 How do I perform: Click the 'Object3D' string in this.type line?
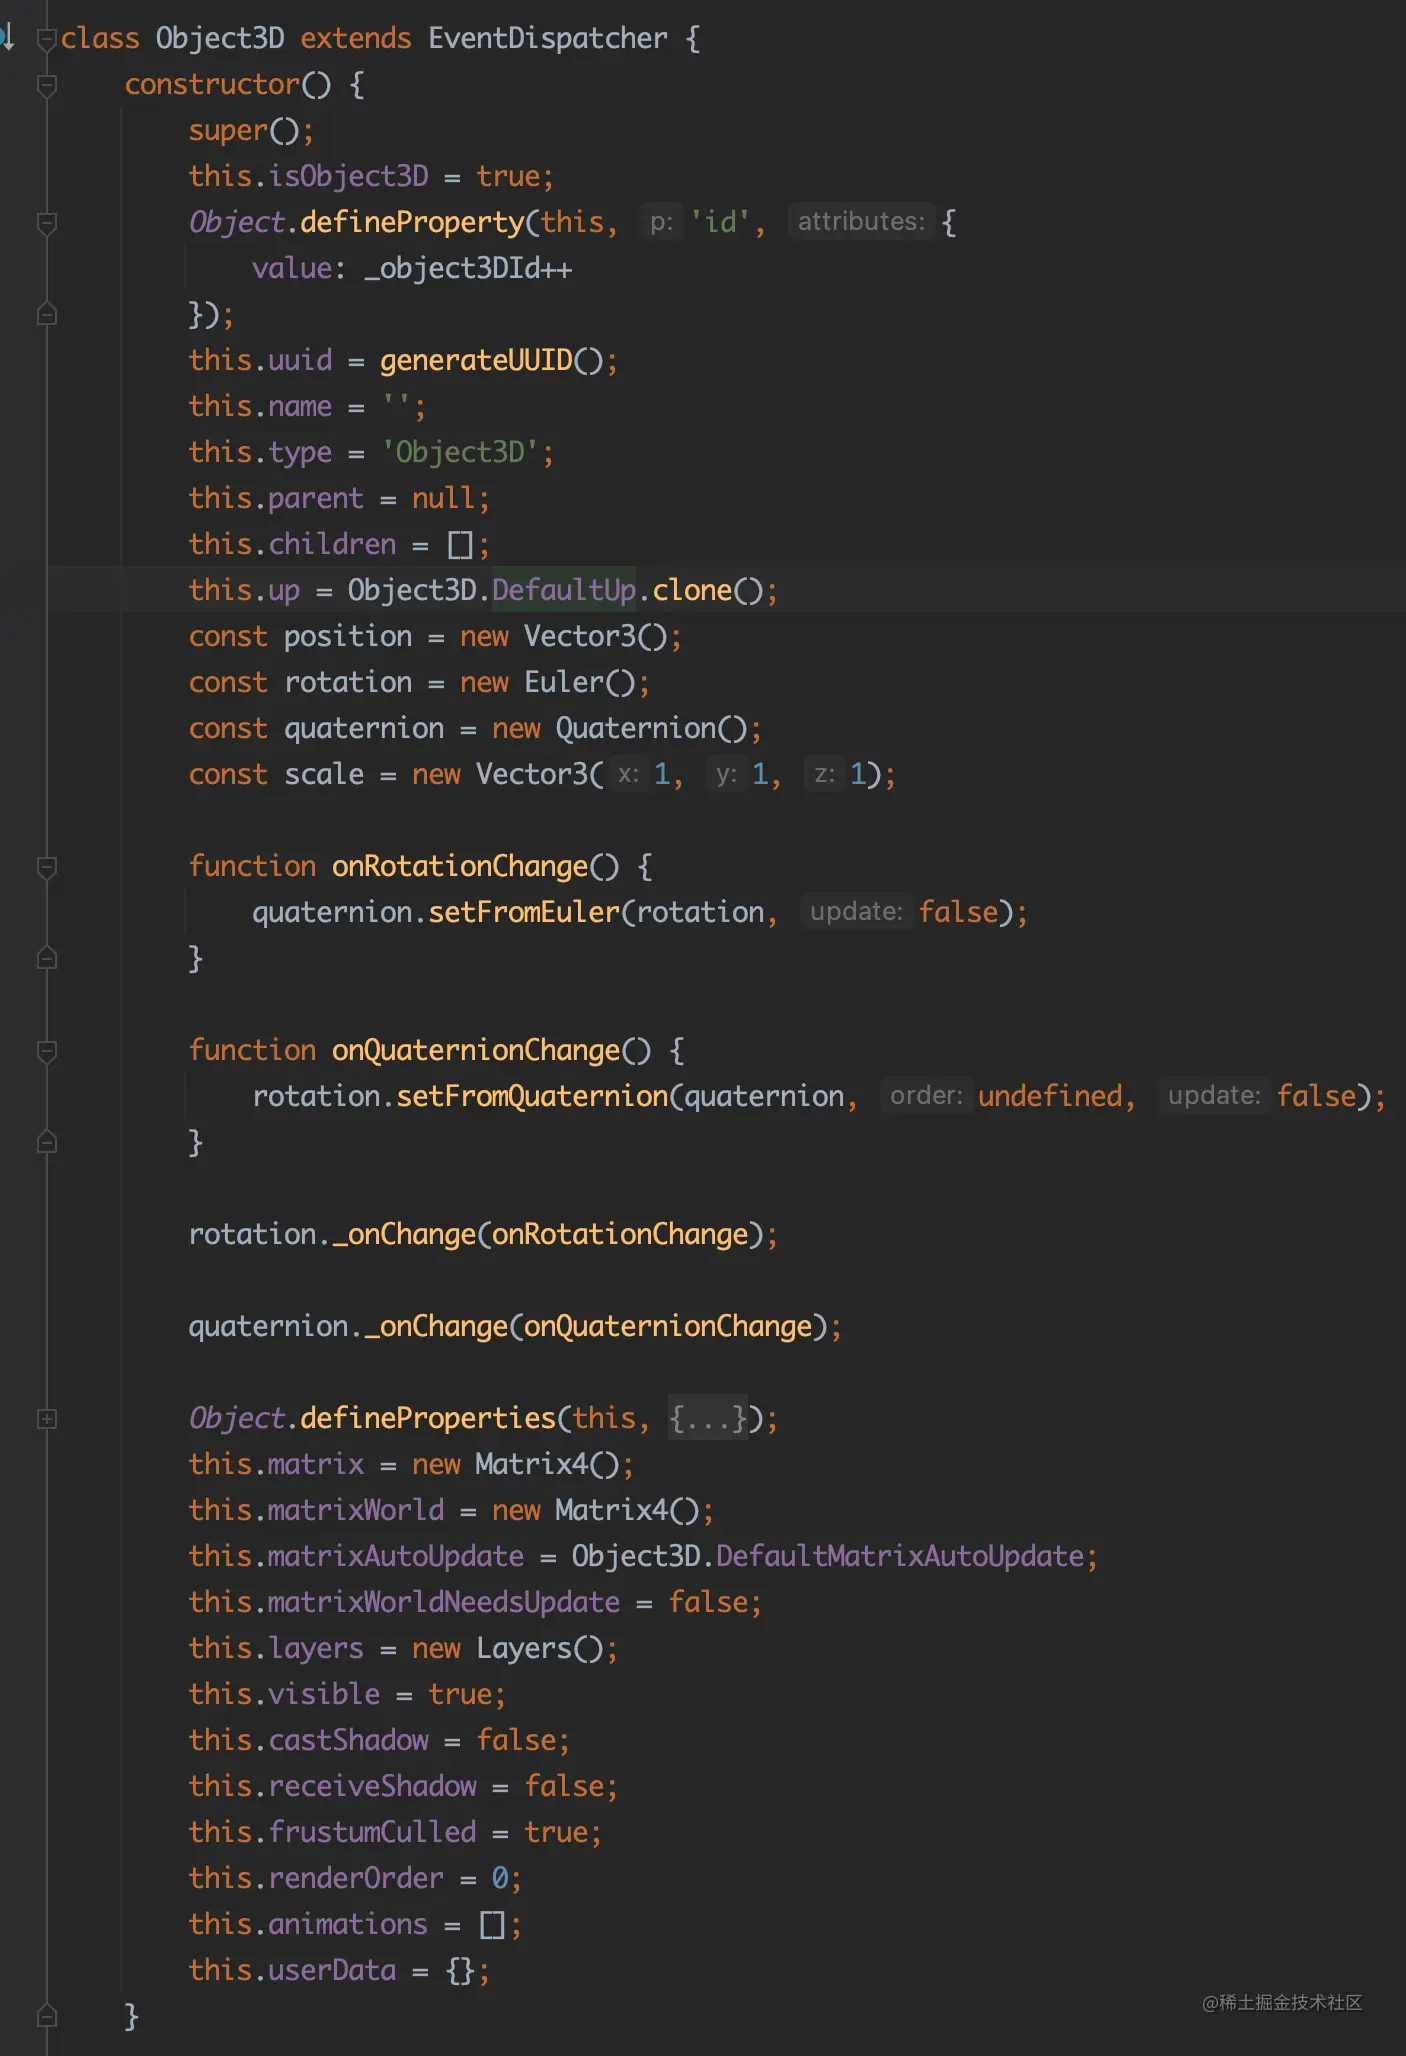tap(460, 452)
